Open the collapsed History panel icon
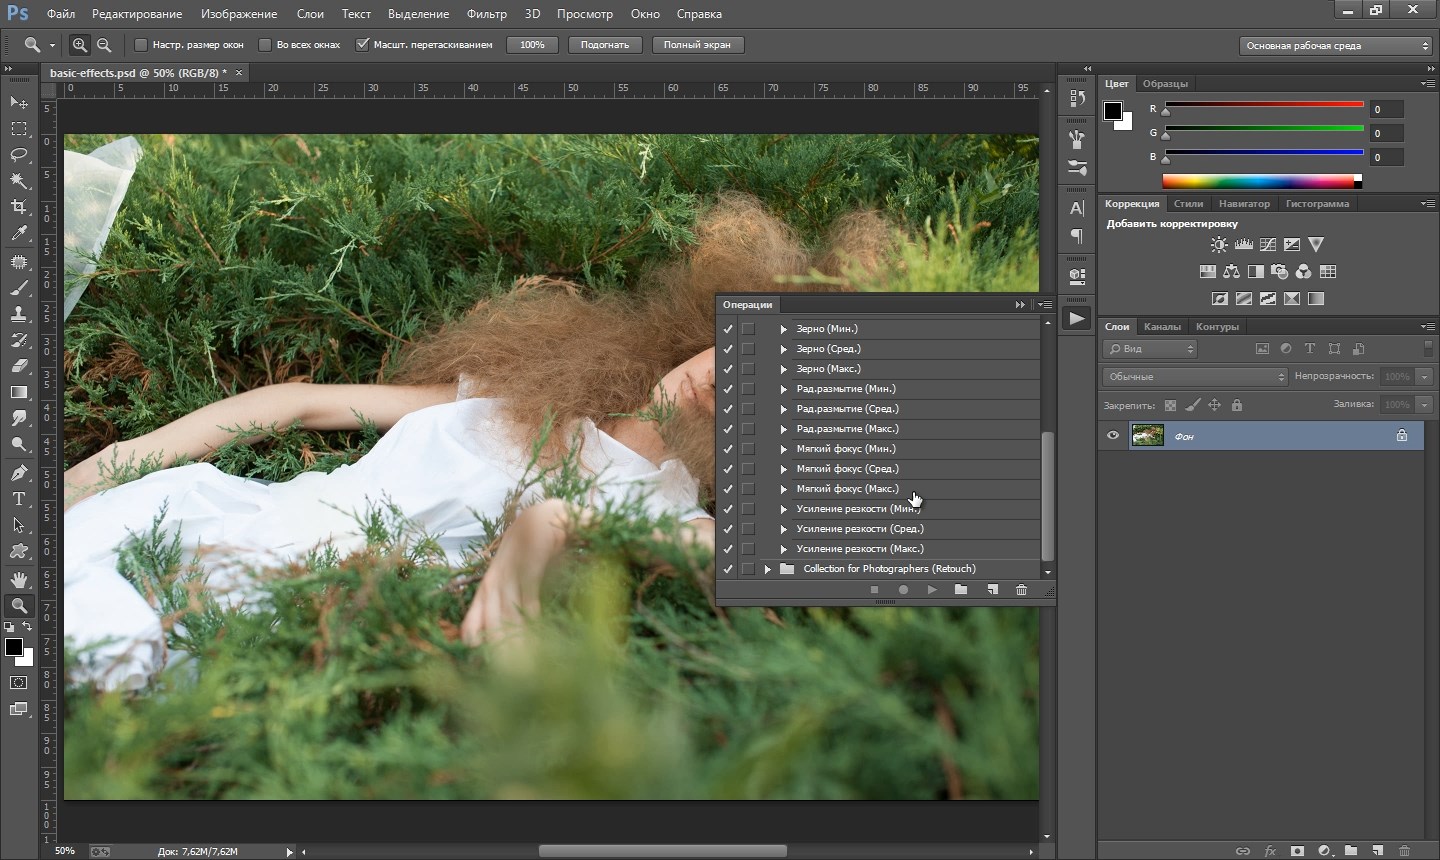The width and height of the screenshot is (1440, 860). (1077, 98)
